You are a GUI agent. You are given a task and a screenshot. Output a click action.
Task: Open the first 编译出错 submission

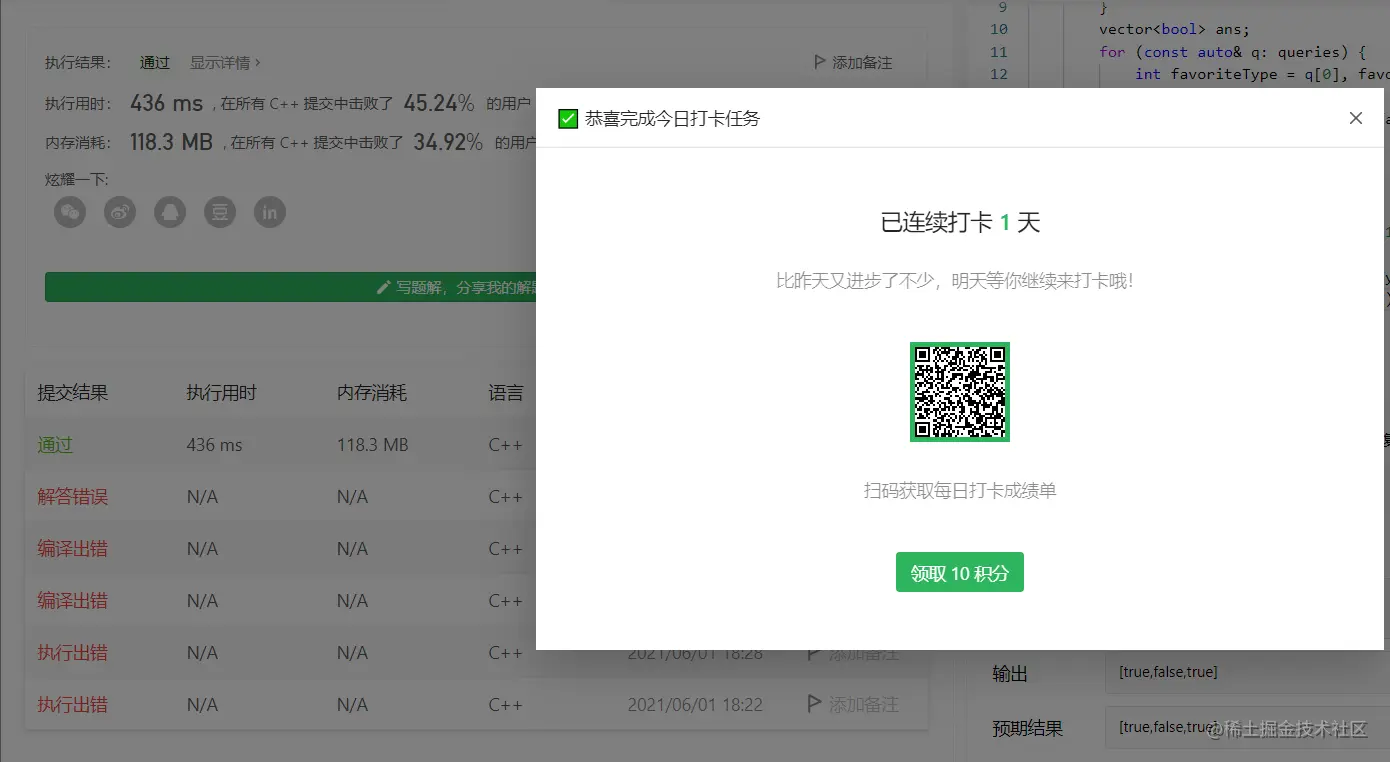point(73,549)
